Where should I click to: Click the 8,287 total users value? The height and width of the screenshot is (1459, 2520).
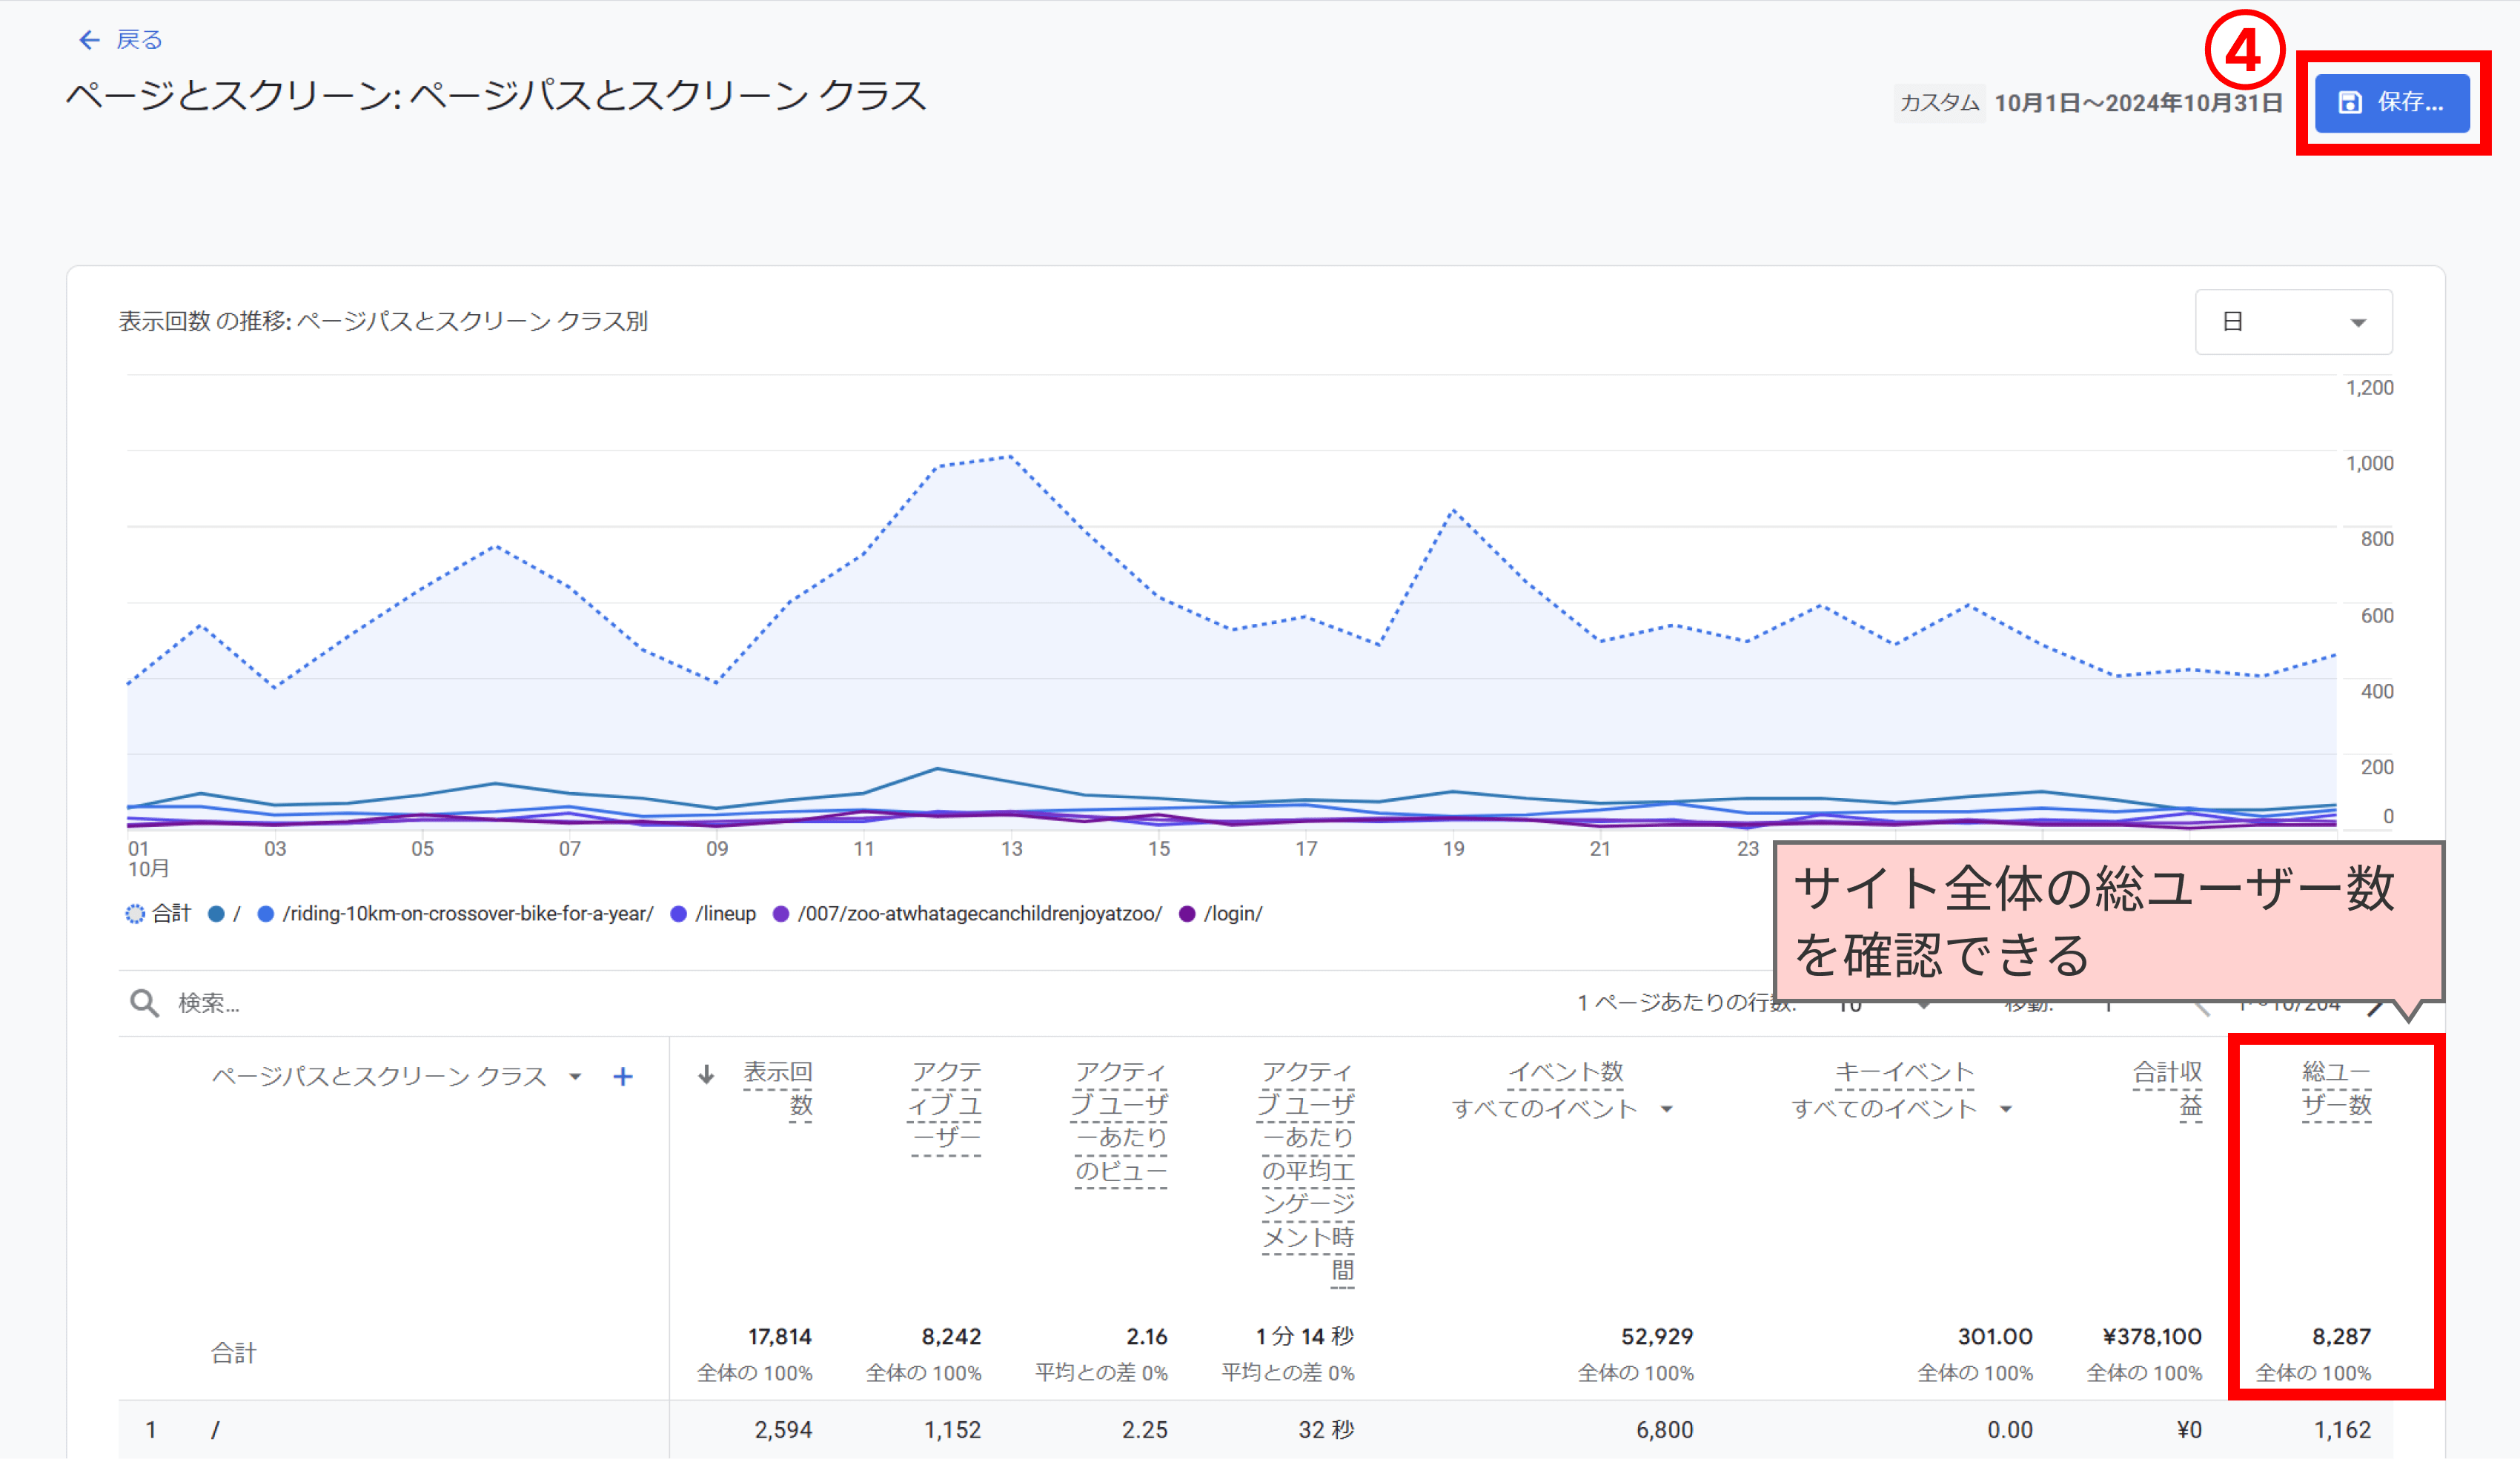[2341, 1337]
